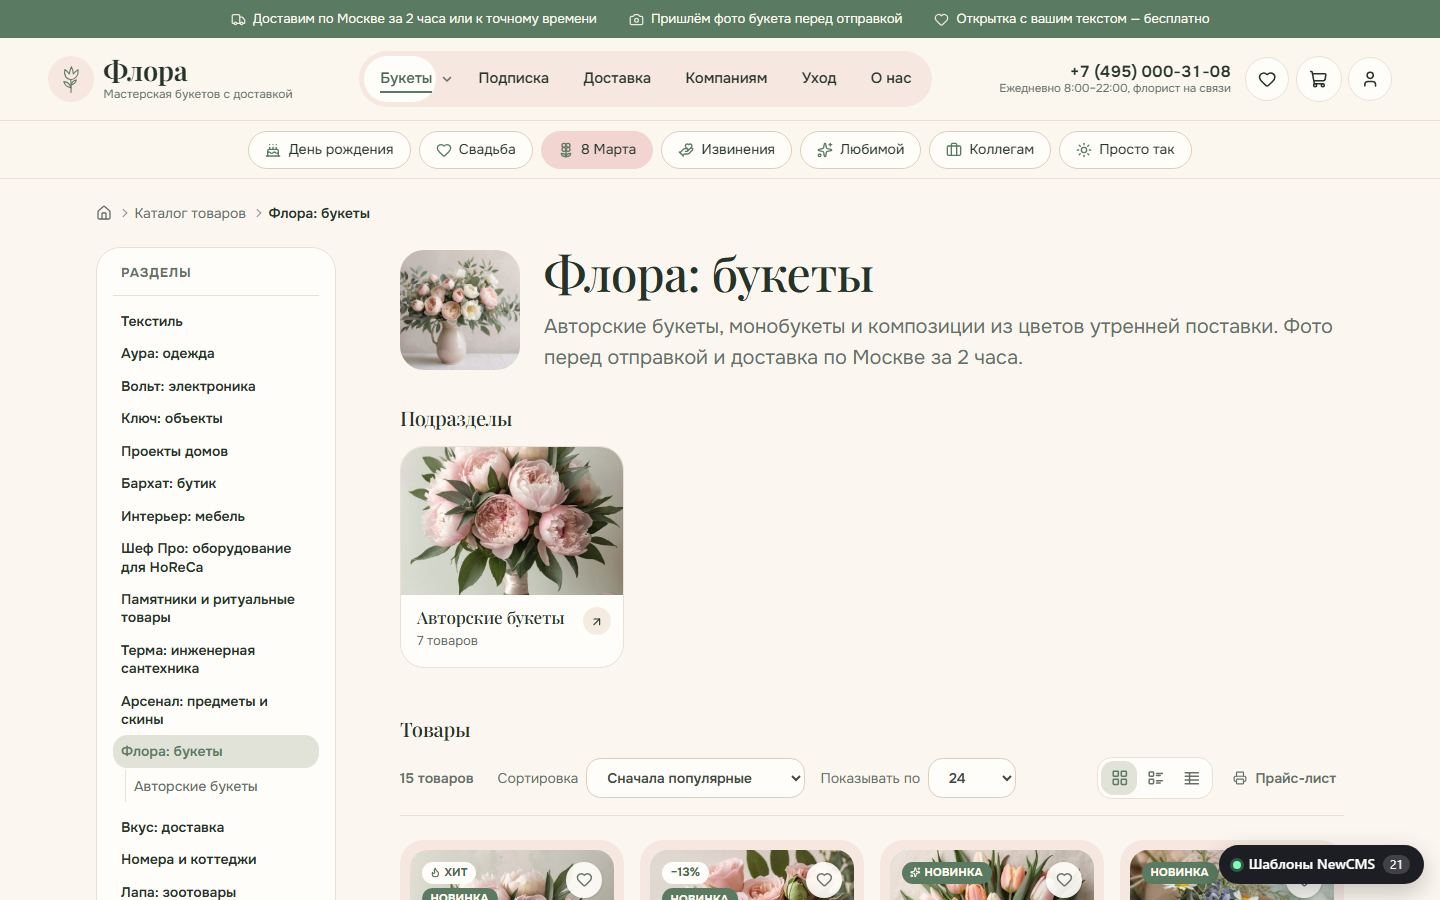Image resolution: width=1440 pixels, height=900 pixels.
Task: Open the peonies Авторские букеты subsection image
Action: (512, 521)
